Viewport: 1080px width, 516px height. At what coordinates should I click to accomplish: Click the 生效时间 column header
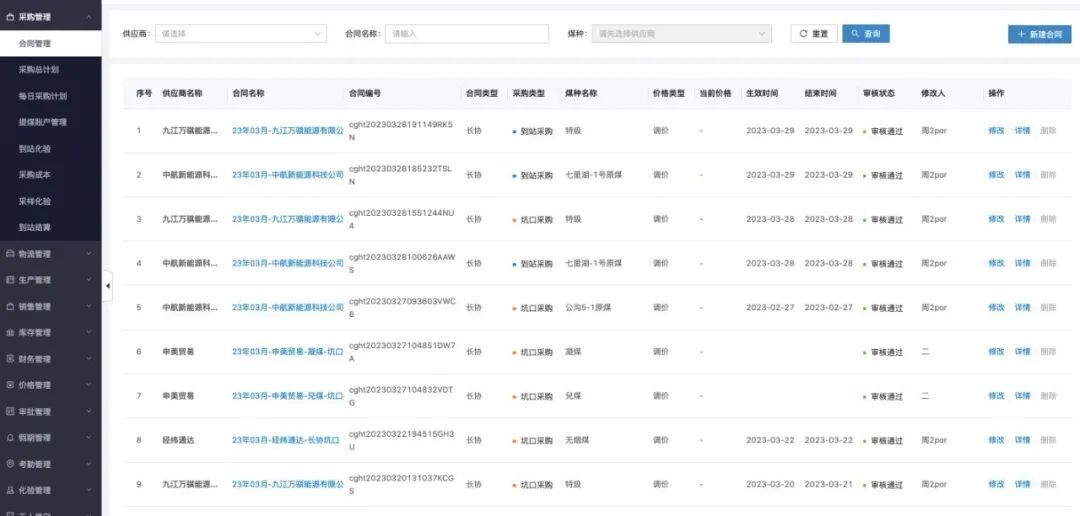click(762, 93)
